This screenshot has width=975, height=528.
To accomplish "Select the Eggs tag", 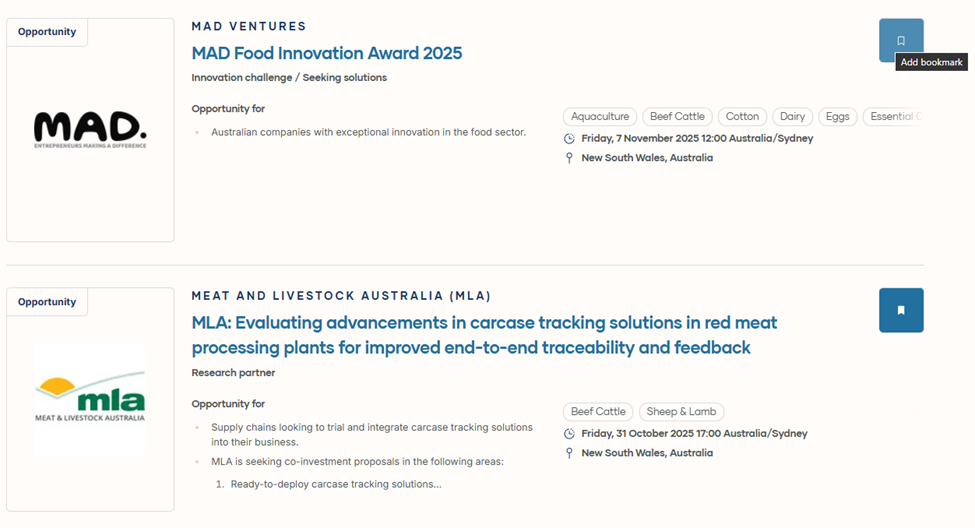I will click(x=838, y=117).
